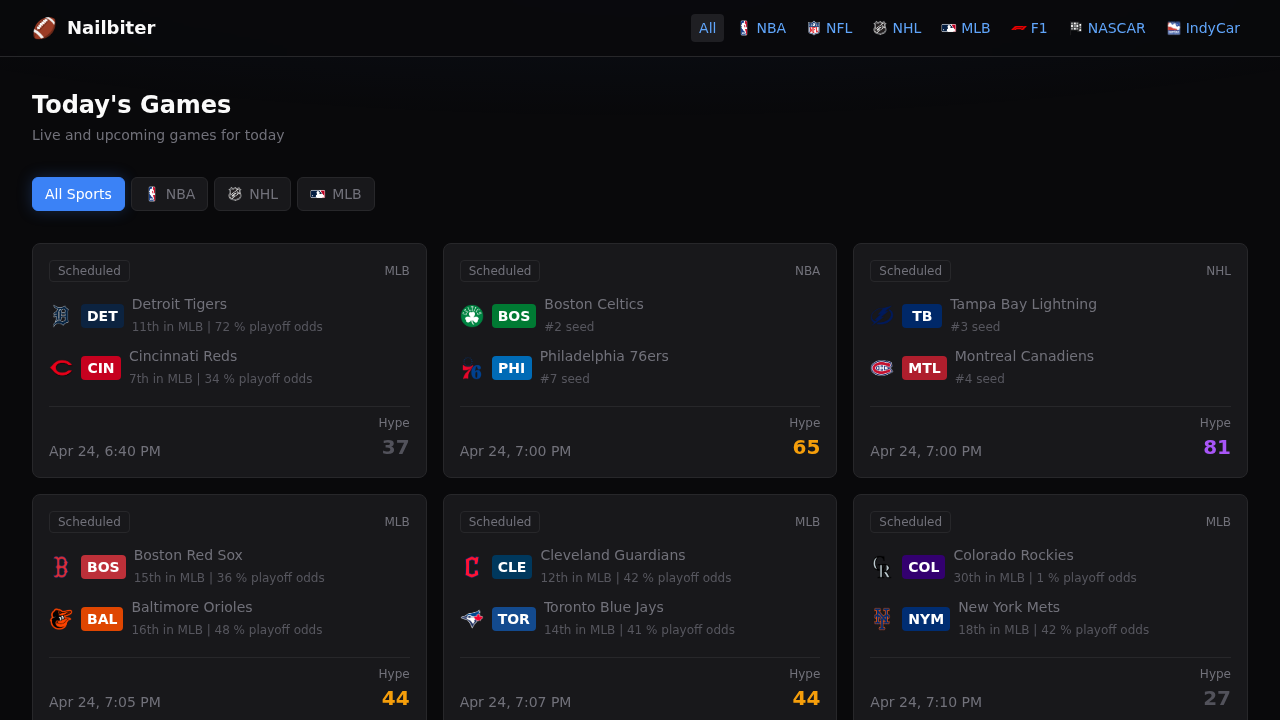
Task: Click the Today's Games heading
Action: point(131,104)
